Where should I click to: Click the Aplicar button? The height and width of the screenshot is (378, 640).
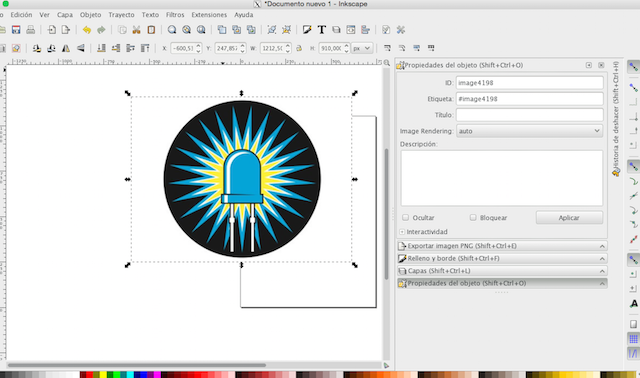point(569,218)
